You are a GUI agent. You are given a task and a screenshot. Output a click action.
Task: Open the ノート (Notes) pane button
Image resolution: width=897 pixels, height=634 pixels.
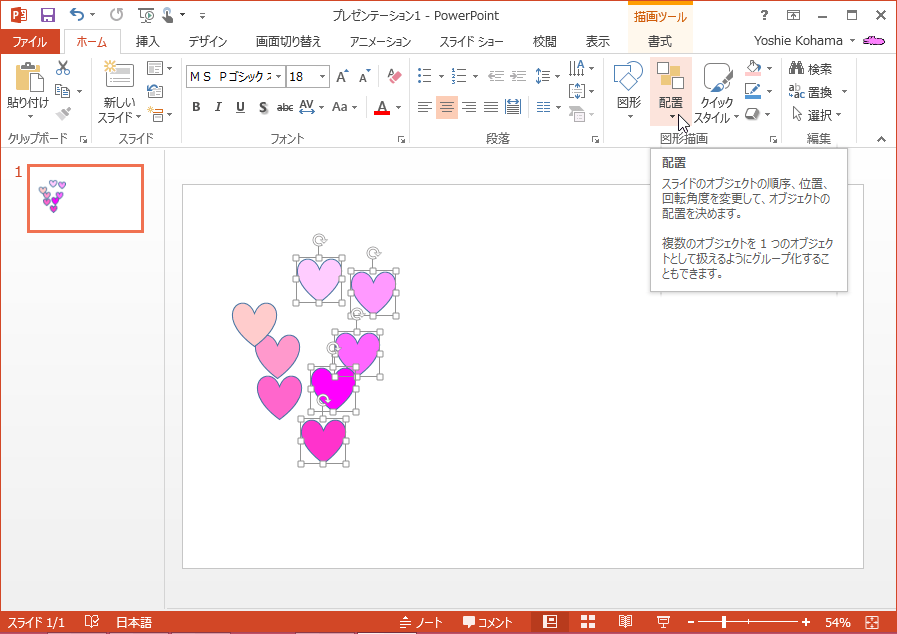(x=421, y=622)
